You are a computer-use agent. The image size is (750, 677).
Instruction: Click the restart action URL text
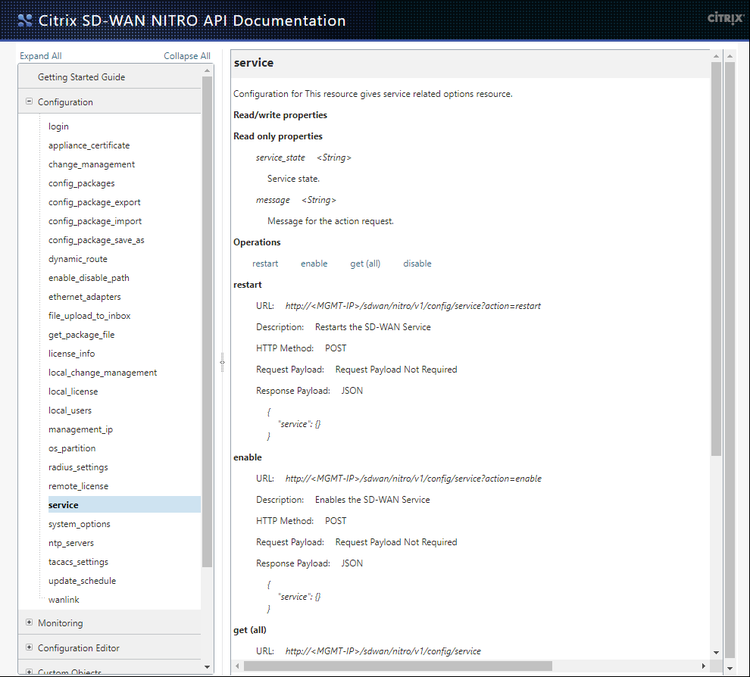(413, 306)
